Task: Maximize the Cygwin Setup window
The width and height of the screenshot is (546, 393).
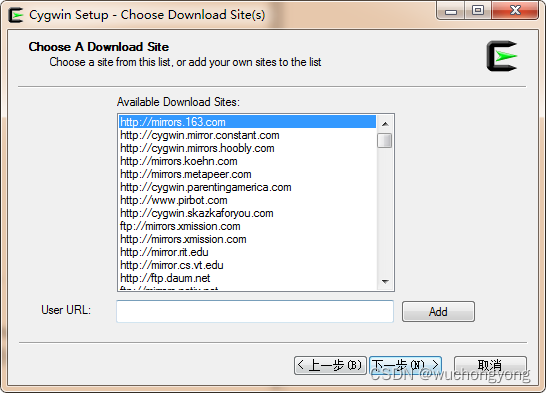Action: click(x=478, y=11)
